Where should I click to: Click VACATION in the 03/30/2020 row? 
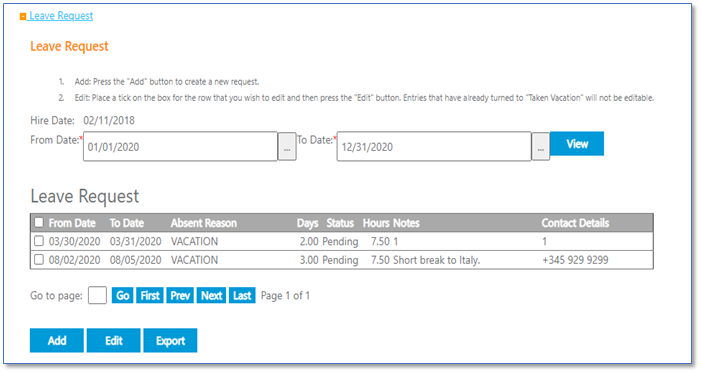[x=194, y=242]
